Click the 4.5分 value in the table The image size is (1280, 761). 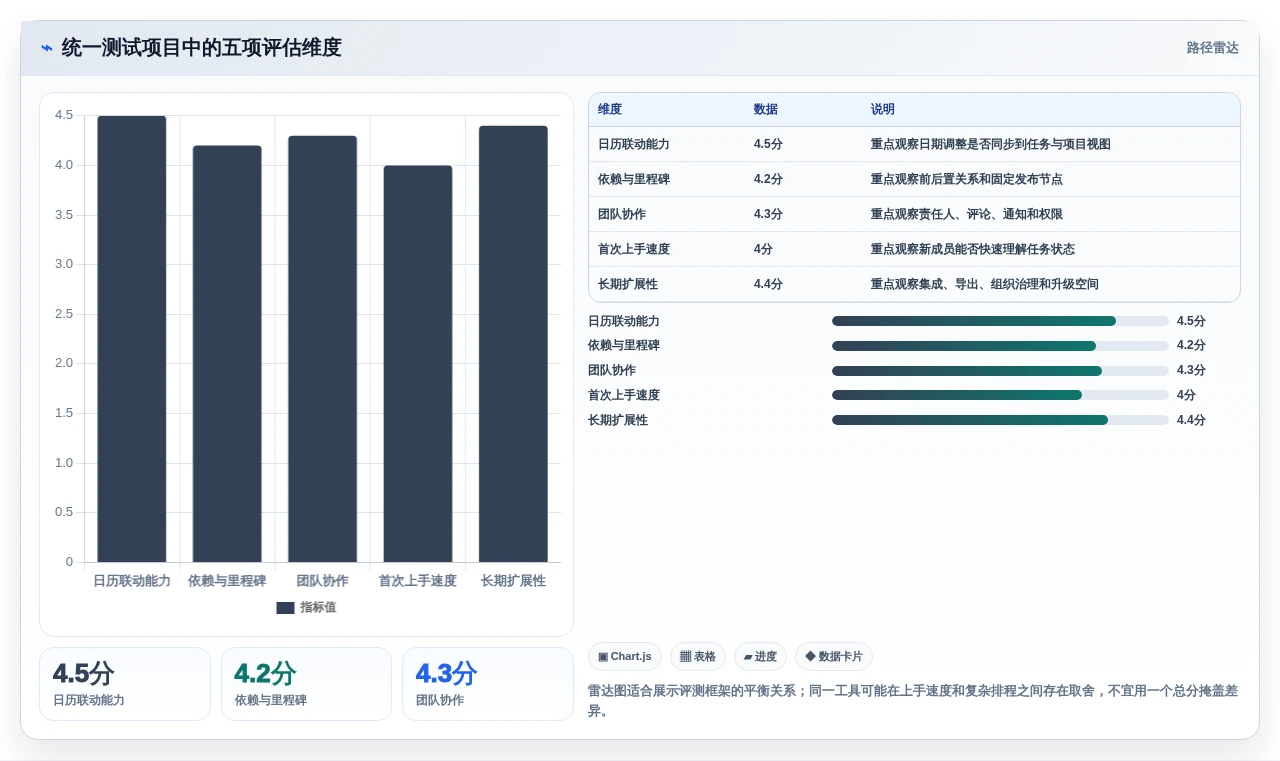(x=768, y=145)
